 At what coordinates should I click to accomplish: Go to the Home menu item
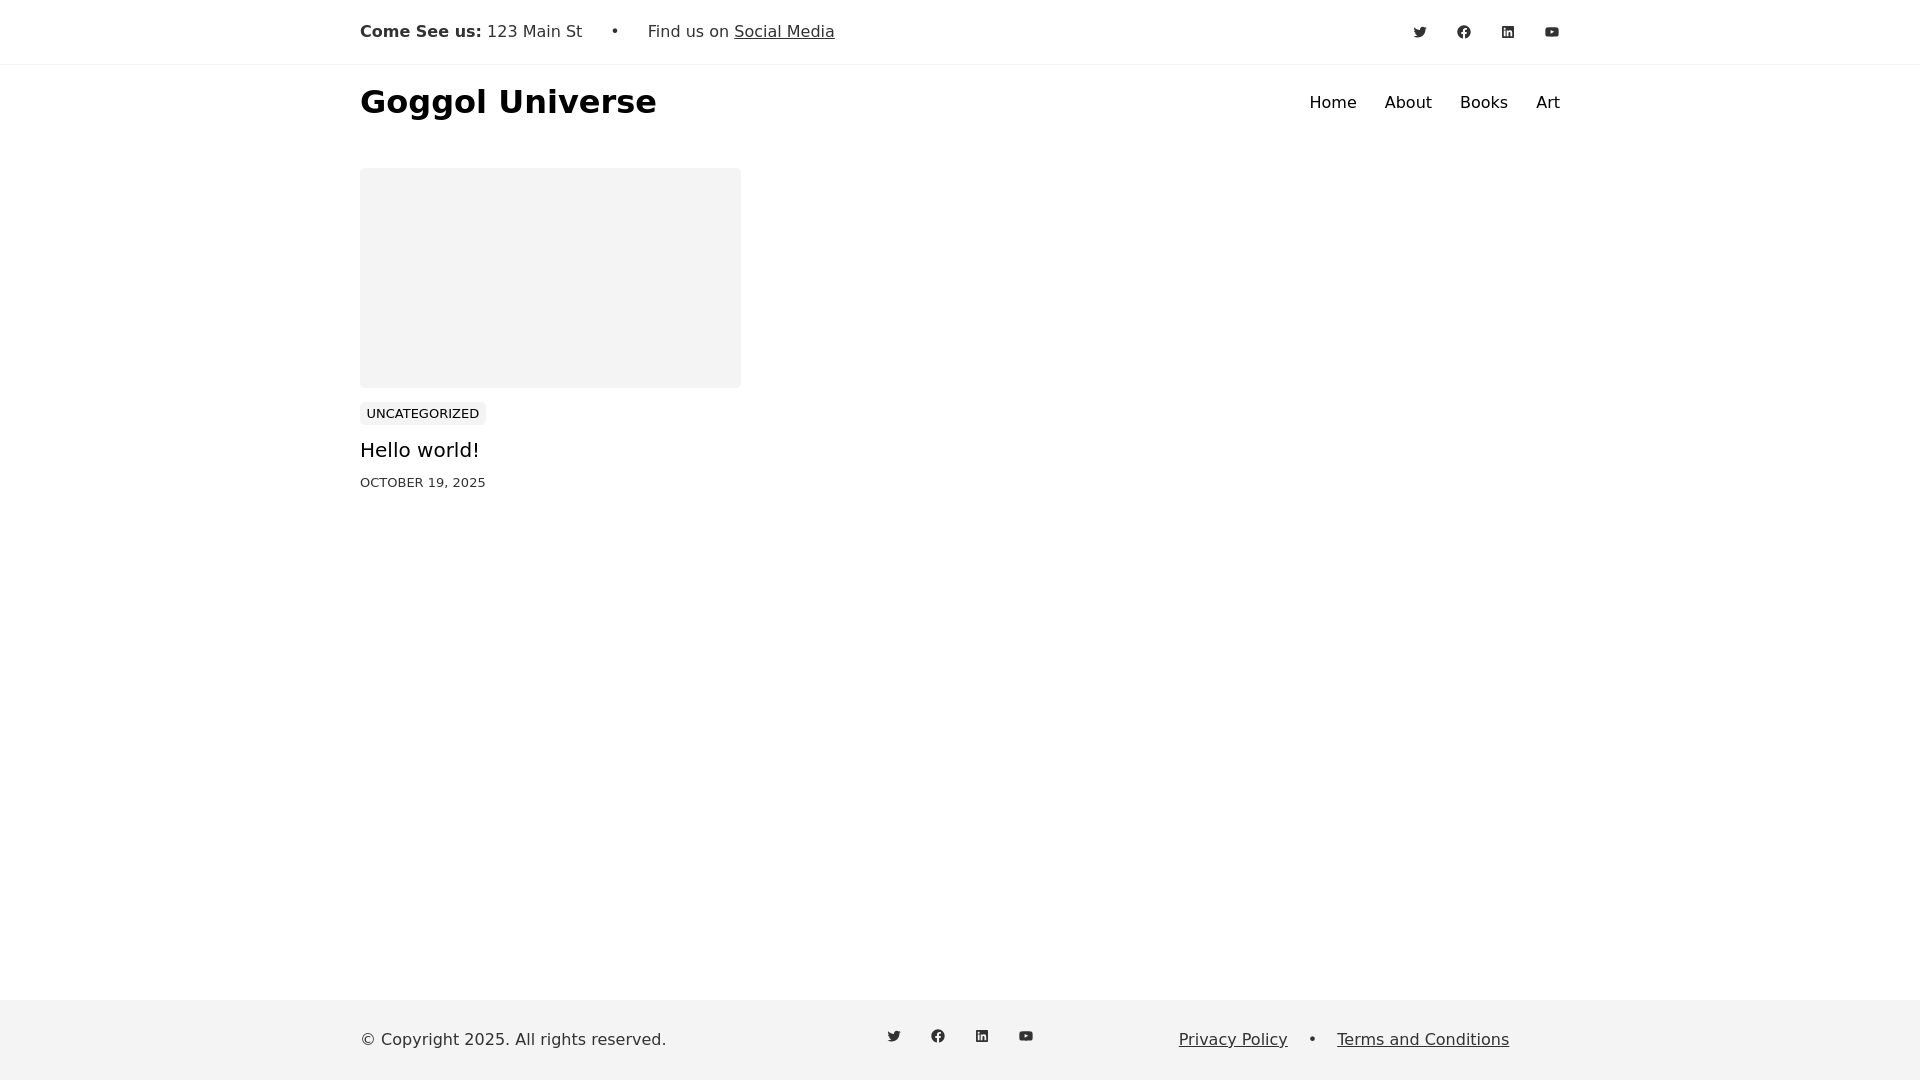click(1332, 103)
